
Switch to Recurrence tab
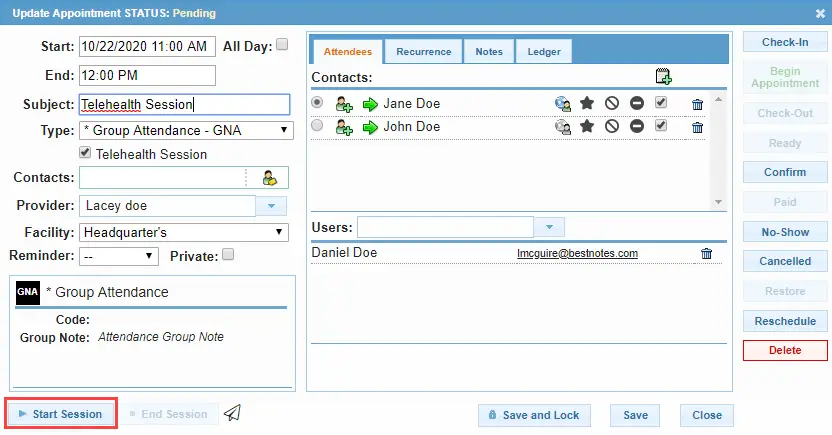[423, 51]
